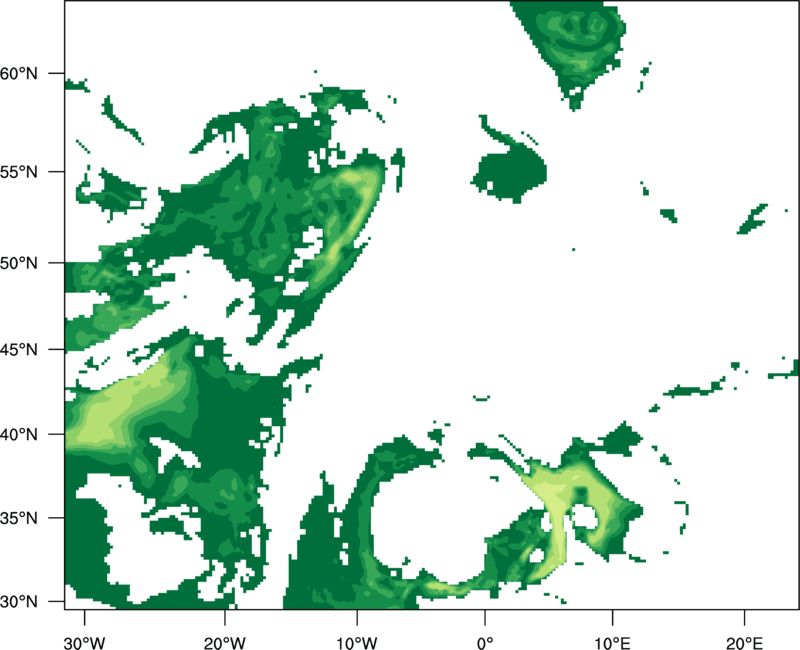Click the 40°N latitude label
This screenshot has height=650, width=800.
(x=19, y=435)
